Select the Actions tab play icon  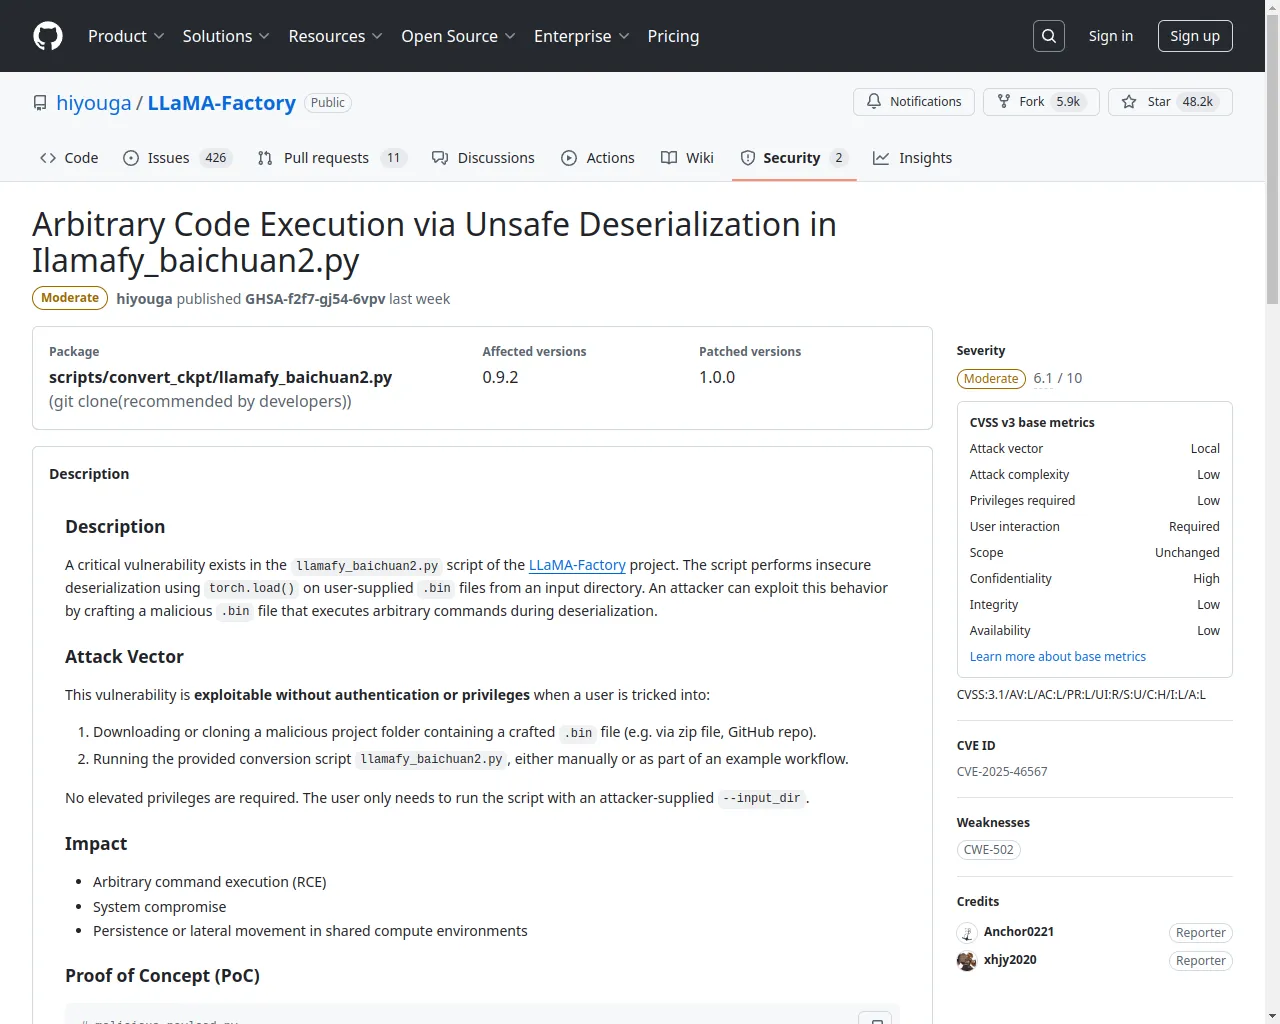point(569,158)
